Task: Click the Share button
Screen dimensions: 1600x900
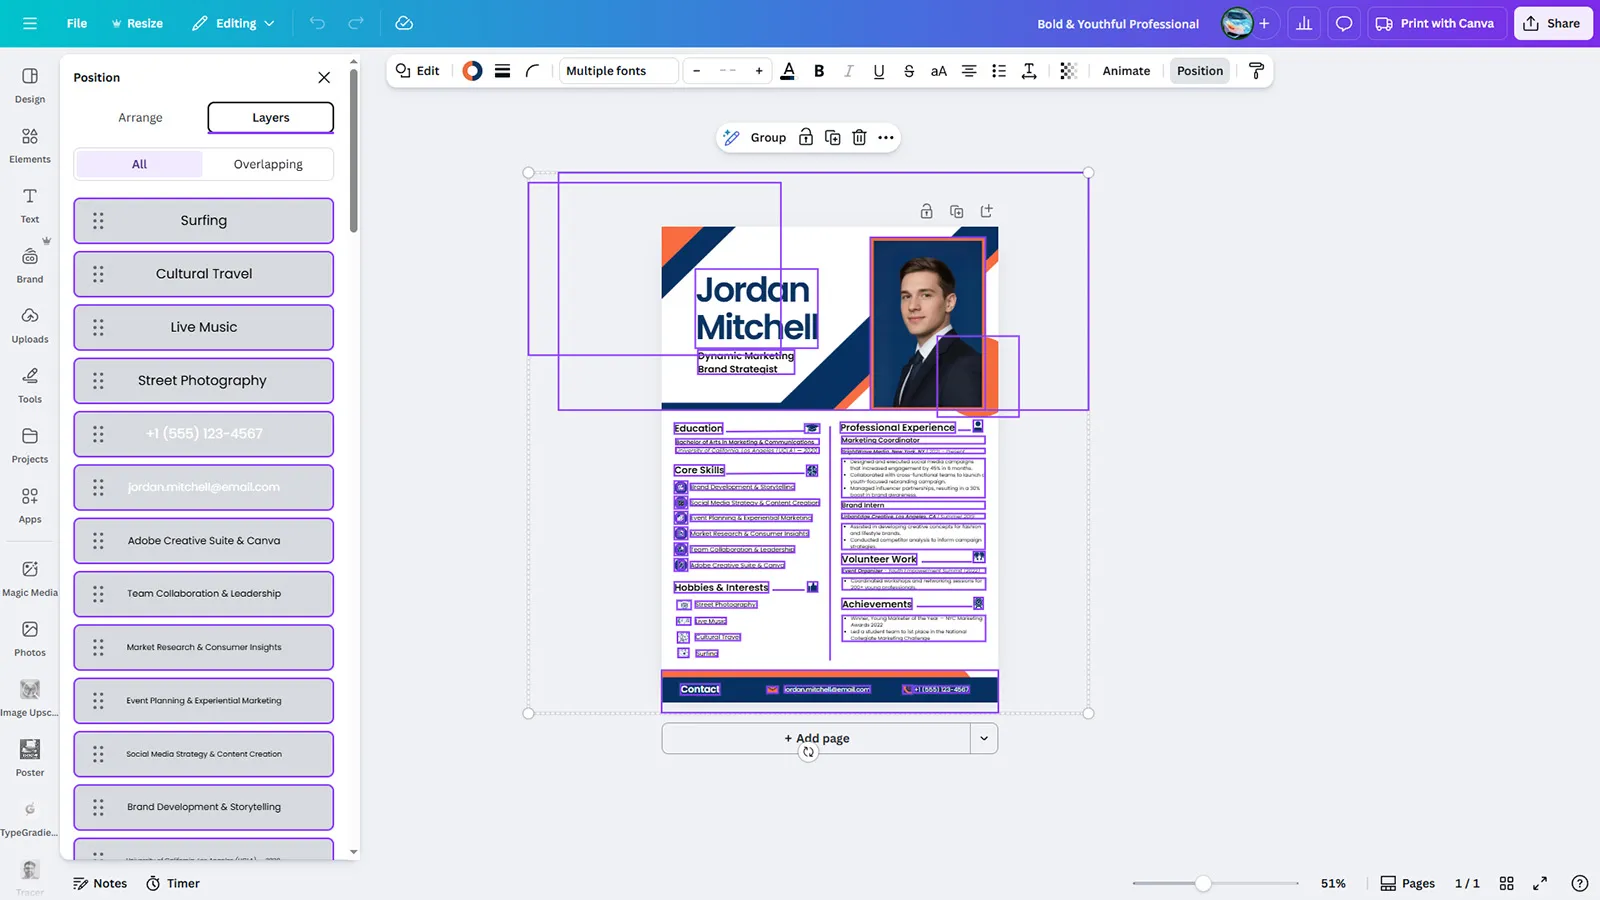Action: coord(1552,23)
